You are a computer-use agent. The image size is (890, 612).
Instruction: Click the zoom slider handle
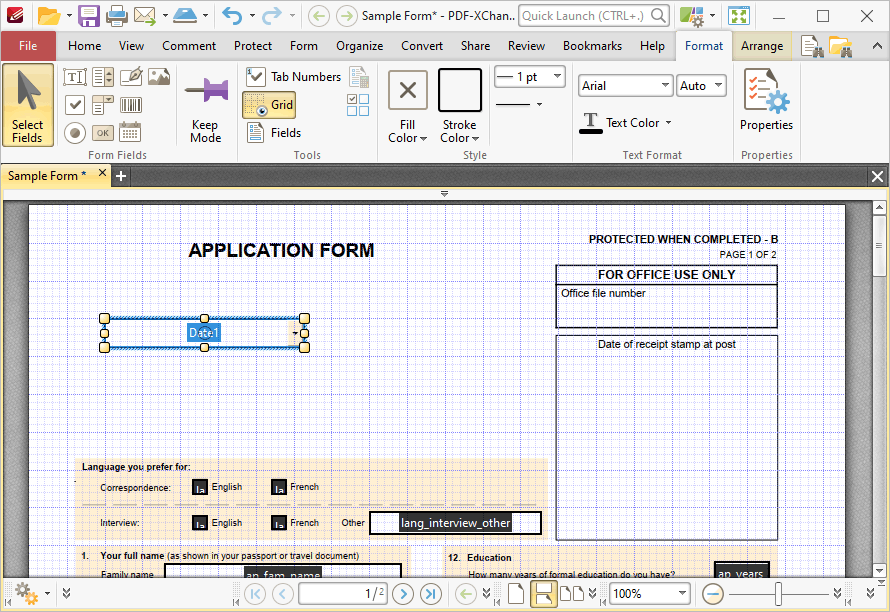click(779, 594)
